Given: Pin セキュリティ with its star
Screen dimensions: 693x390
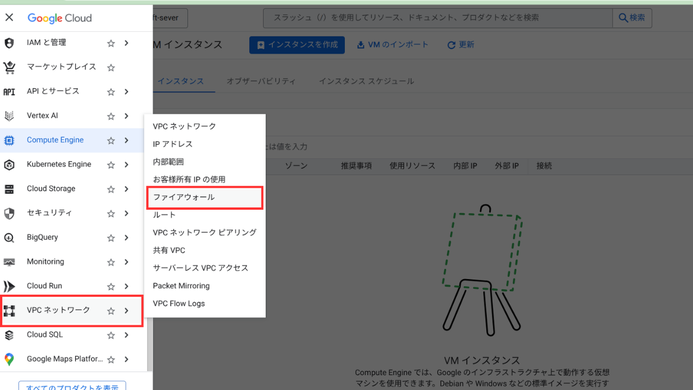Looking at the screenshot, I should (x=111, y=214).
